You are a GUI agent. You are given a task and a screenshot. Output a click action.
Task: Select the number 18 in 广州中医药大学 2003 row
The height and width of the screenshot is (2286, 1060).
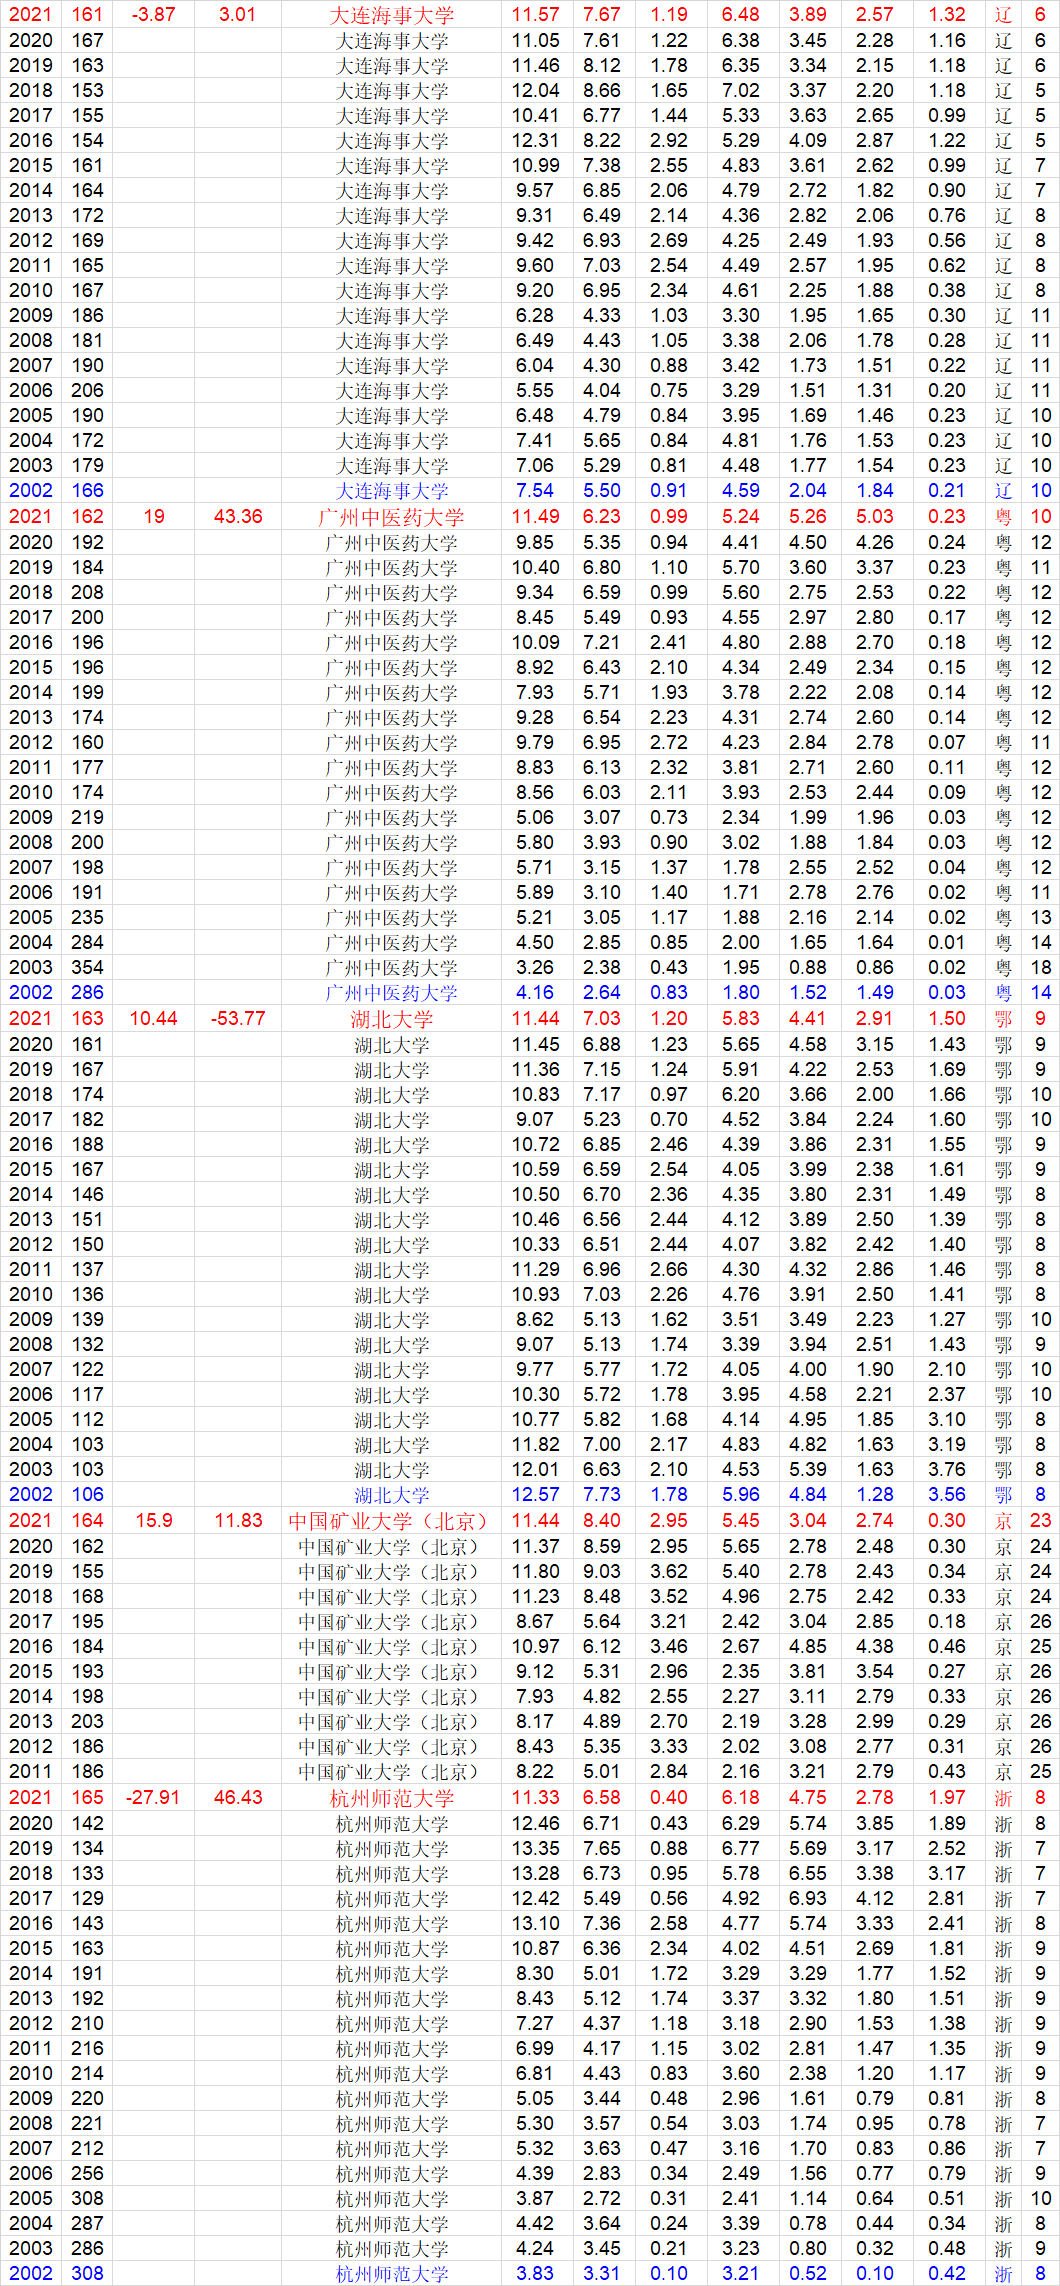[1041, 968]
